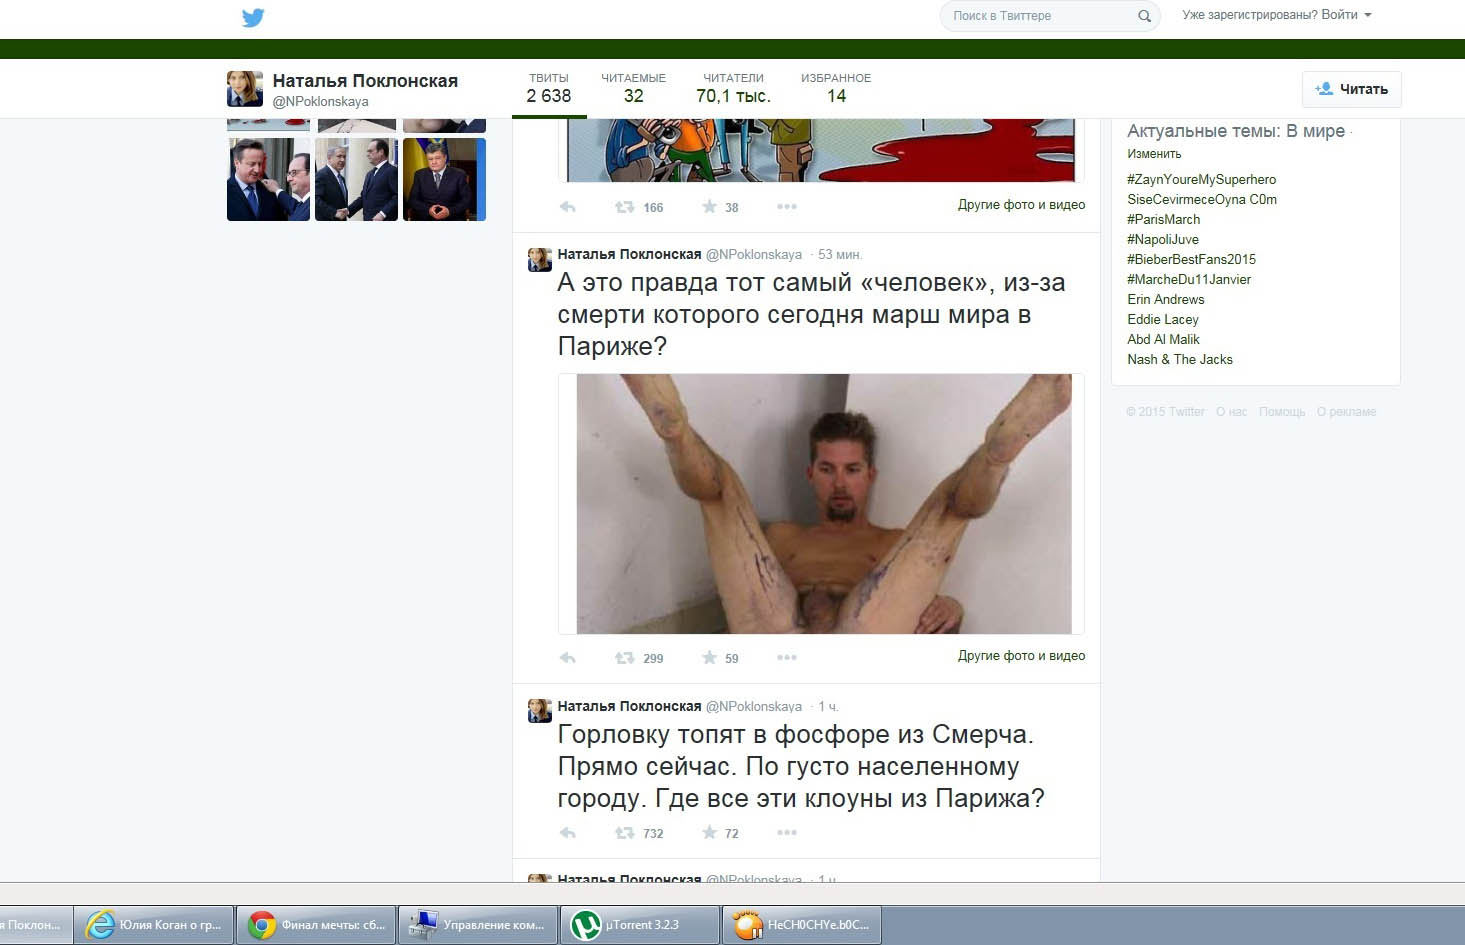Open Управление компьютером taskbar item
Image resolution: width=1465 pixels, height=945 pixels.
tap(478, 925)
